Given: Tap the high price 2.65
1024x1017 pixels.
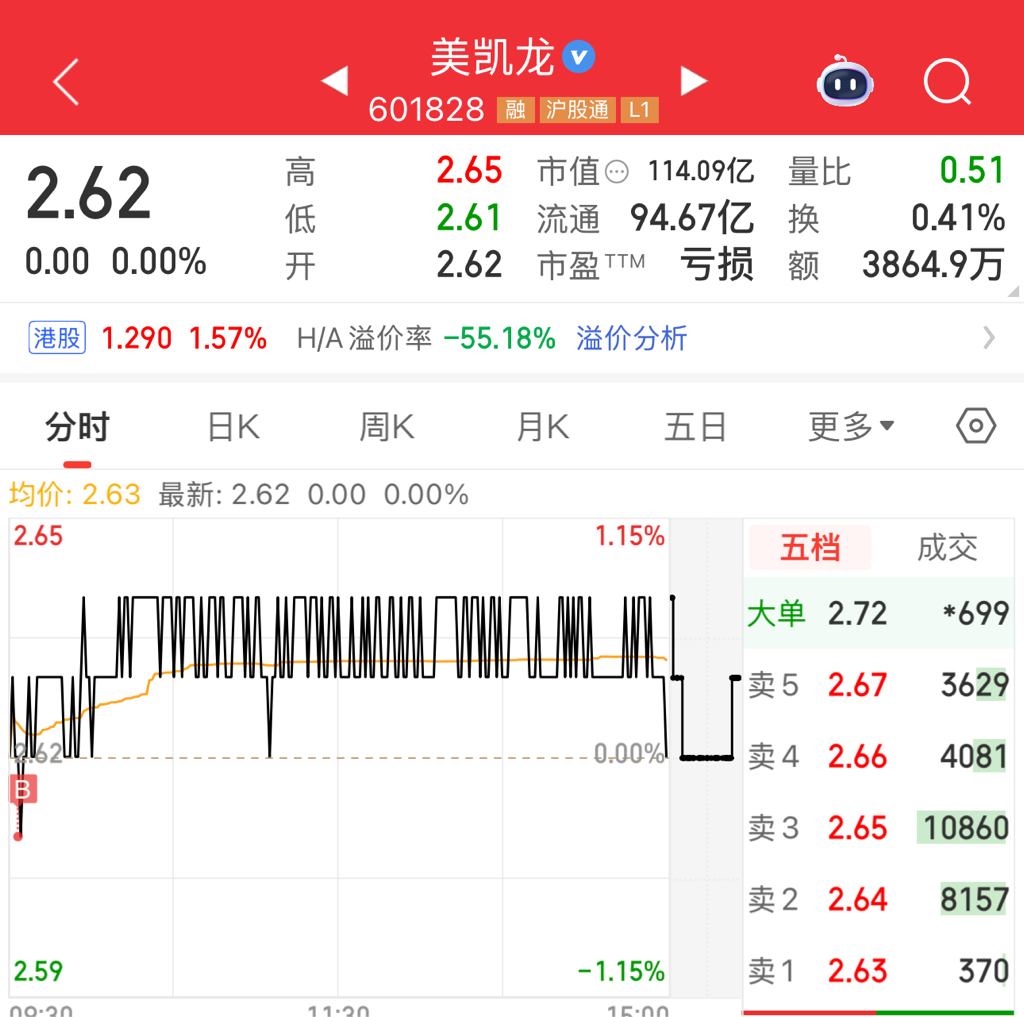Looking at the screenshot, I should [469, 170].
